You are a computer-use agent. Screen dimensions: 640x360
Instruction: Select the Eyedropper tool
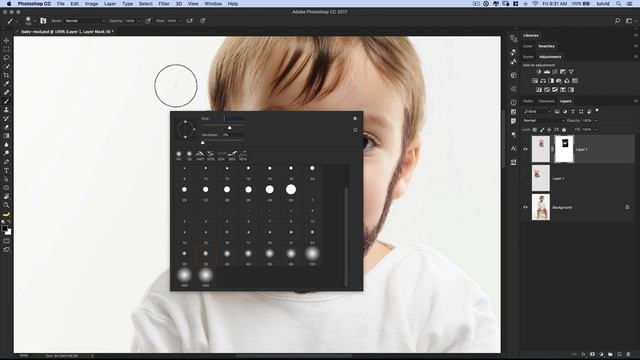6,84
